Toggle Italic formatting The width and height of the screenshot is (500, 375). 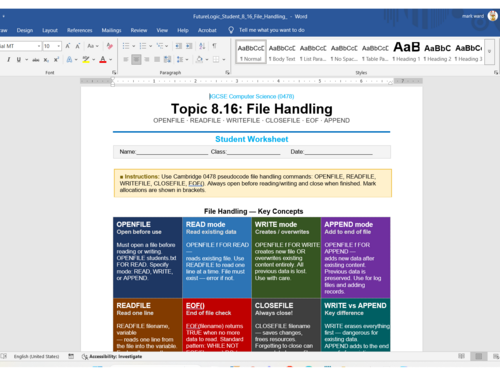[8, 60]
